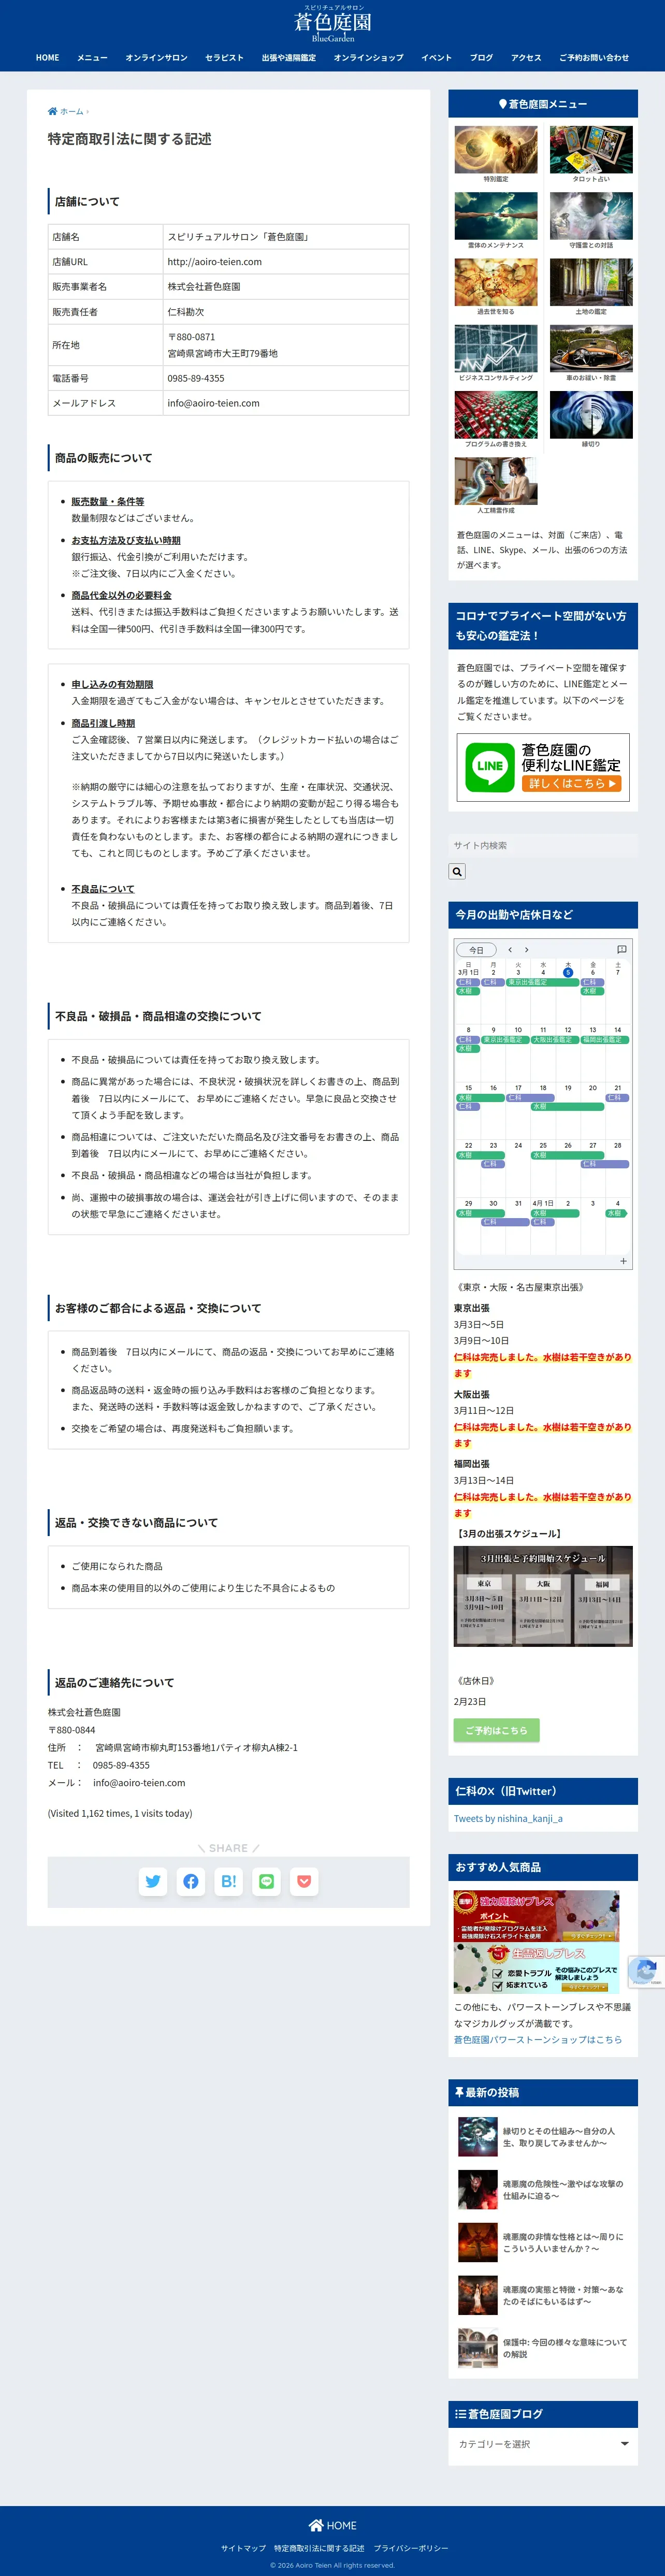Viewport: 665px width, 2576px height.
Task: Click info@aoiro-teien.com in store table
Action: pyautogui.click(x=214, y=403)
